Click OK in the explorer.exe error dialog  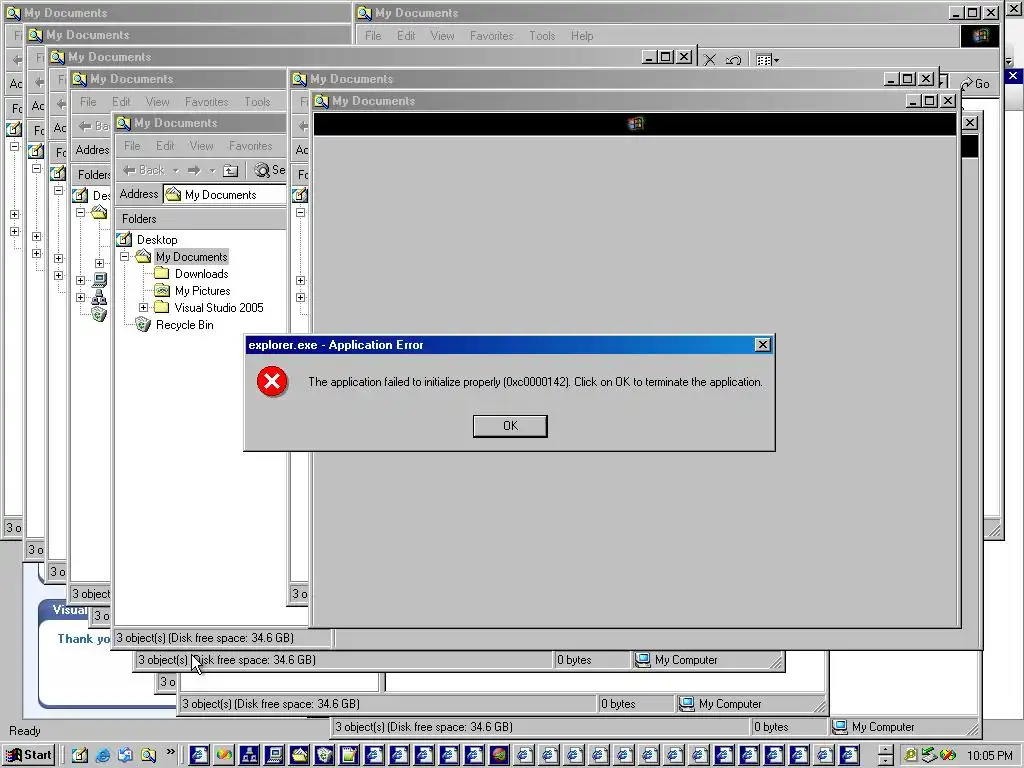pyautogui.click(x=510, y=426)
